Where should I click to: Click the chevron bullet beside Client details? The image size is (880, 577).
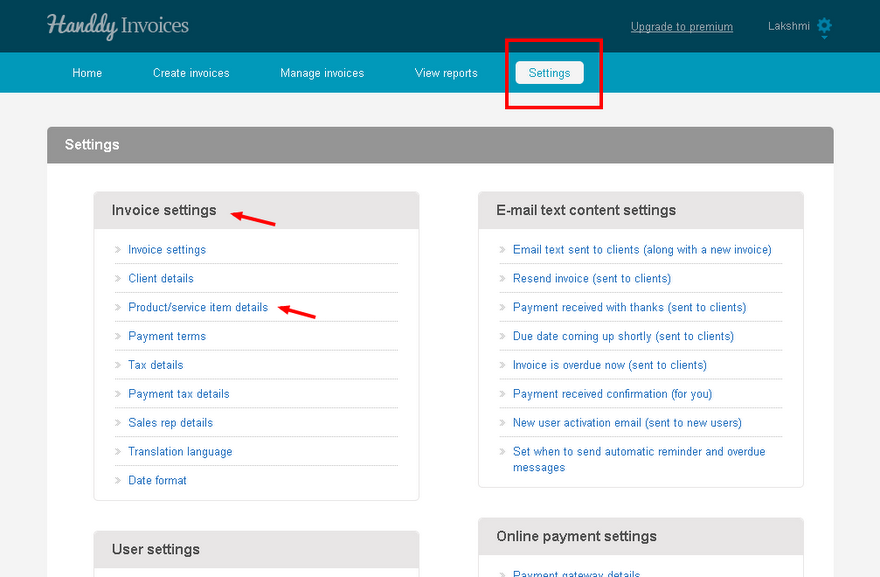tap(118, 278)
